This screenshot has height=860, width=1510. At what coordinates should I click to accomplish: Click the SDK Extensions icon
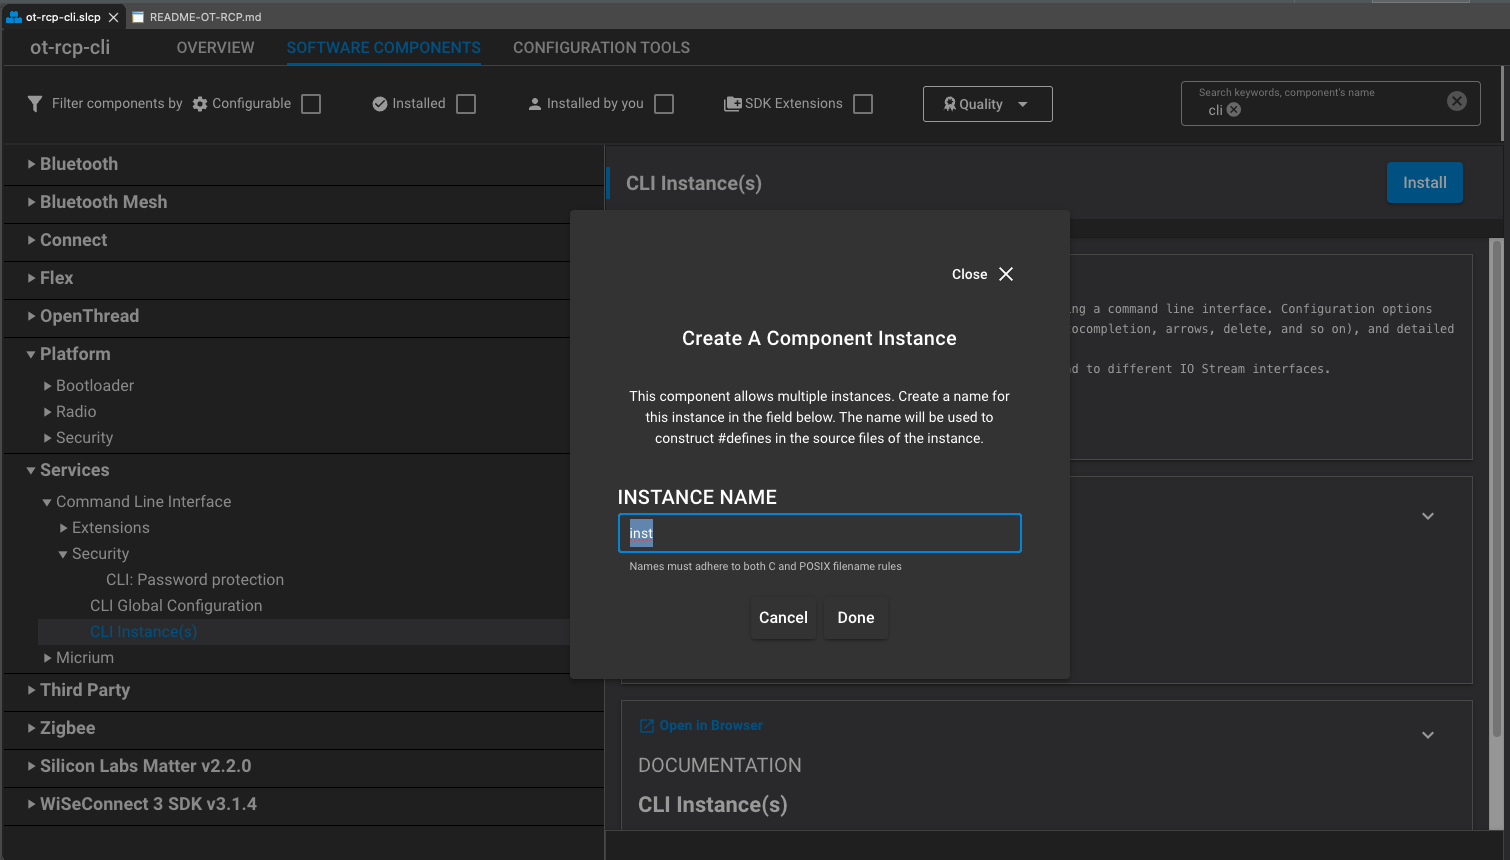pyautogui.click(x=733, y=104)
